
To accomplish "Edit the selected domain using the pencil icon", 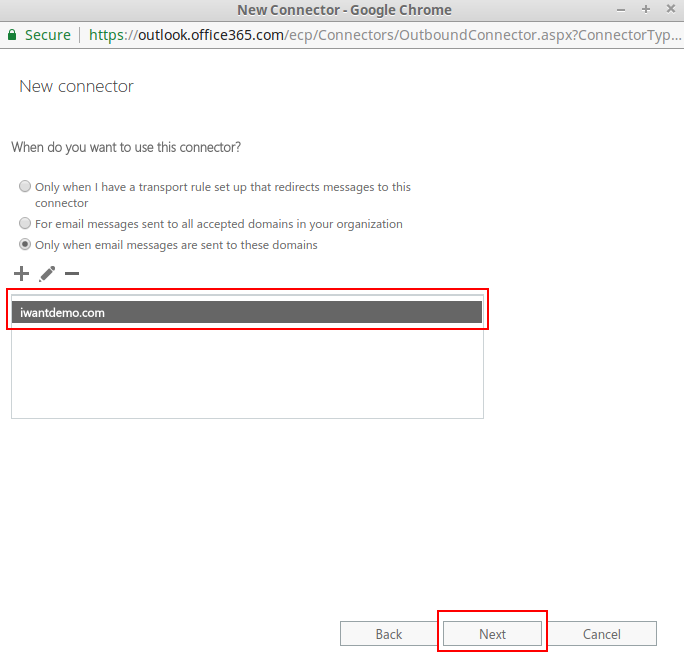I will tap(47, 274).
